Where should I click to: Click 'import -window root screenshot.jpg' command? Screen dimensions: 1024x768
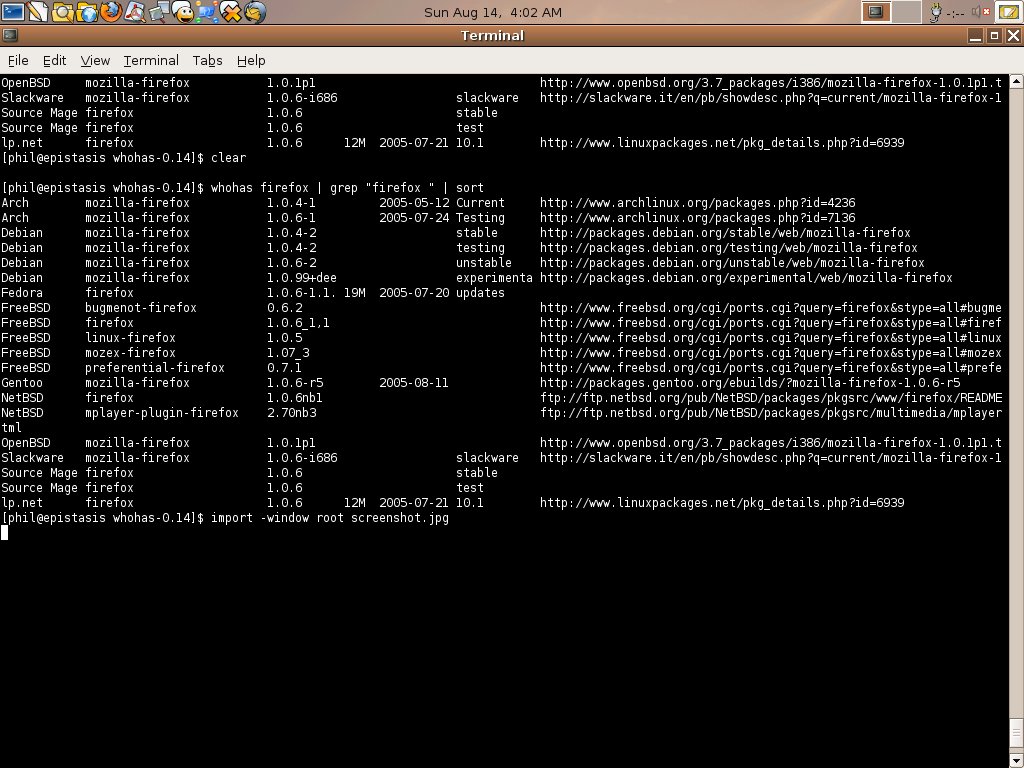point(330,518)
